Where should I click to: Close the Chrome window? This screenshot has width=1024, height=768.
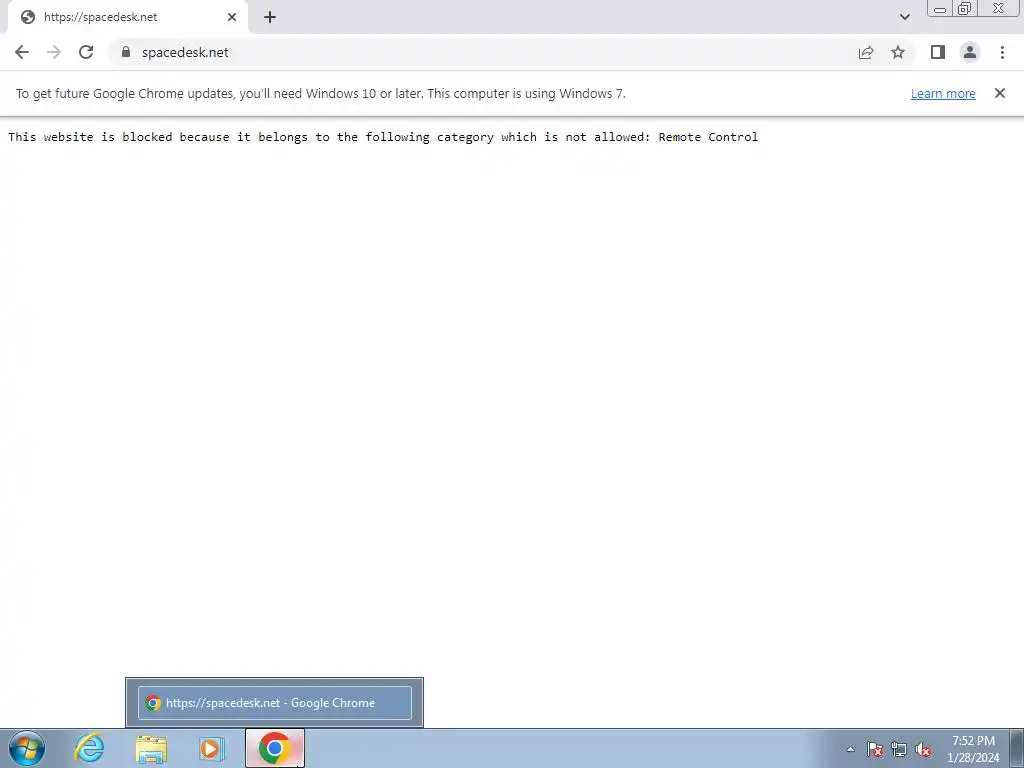(x=998, y=8)
